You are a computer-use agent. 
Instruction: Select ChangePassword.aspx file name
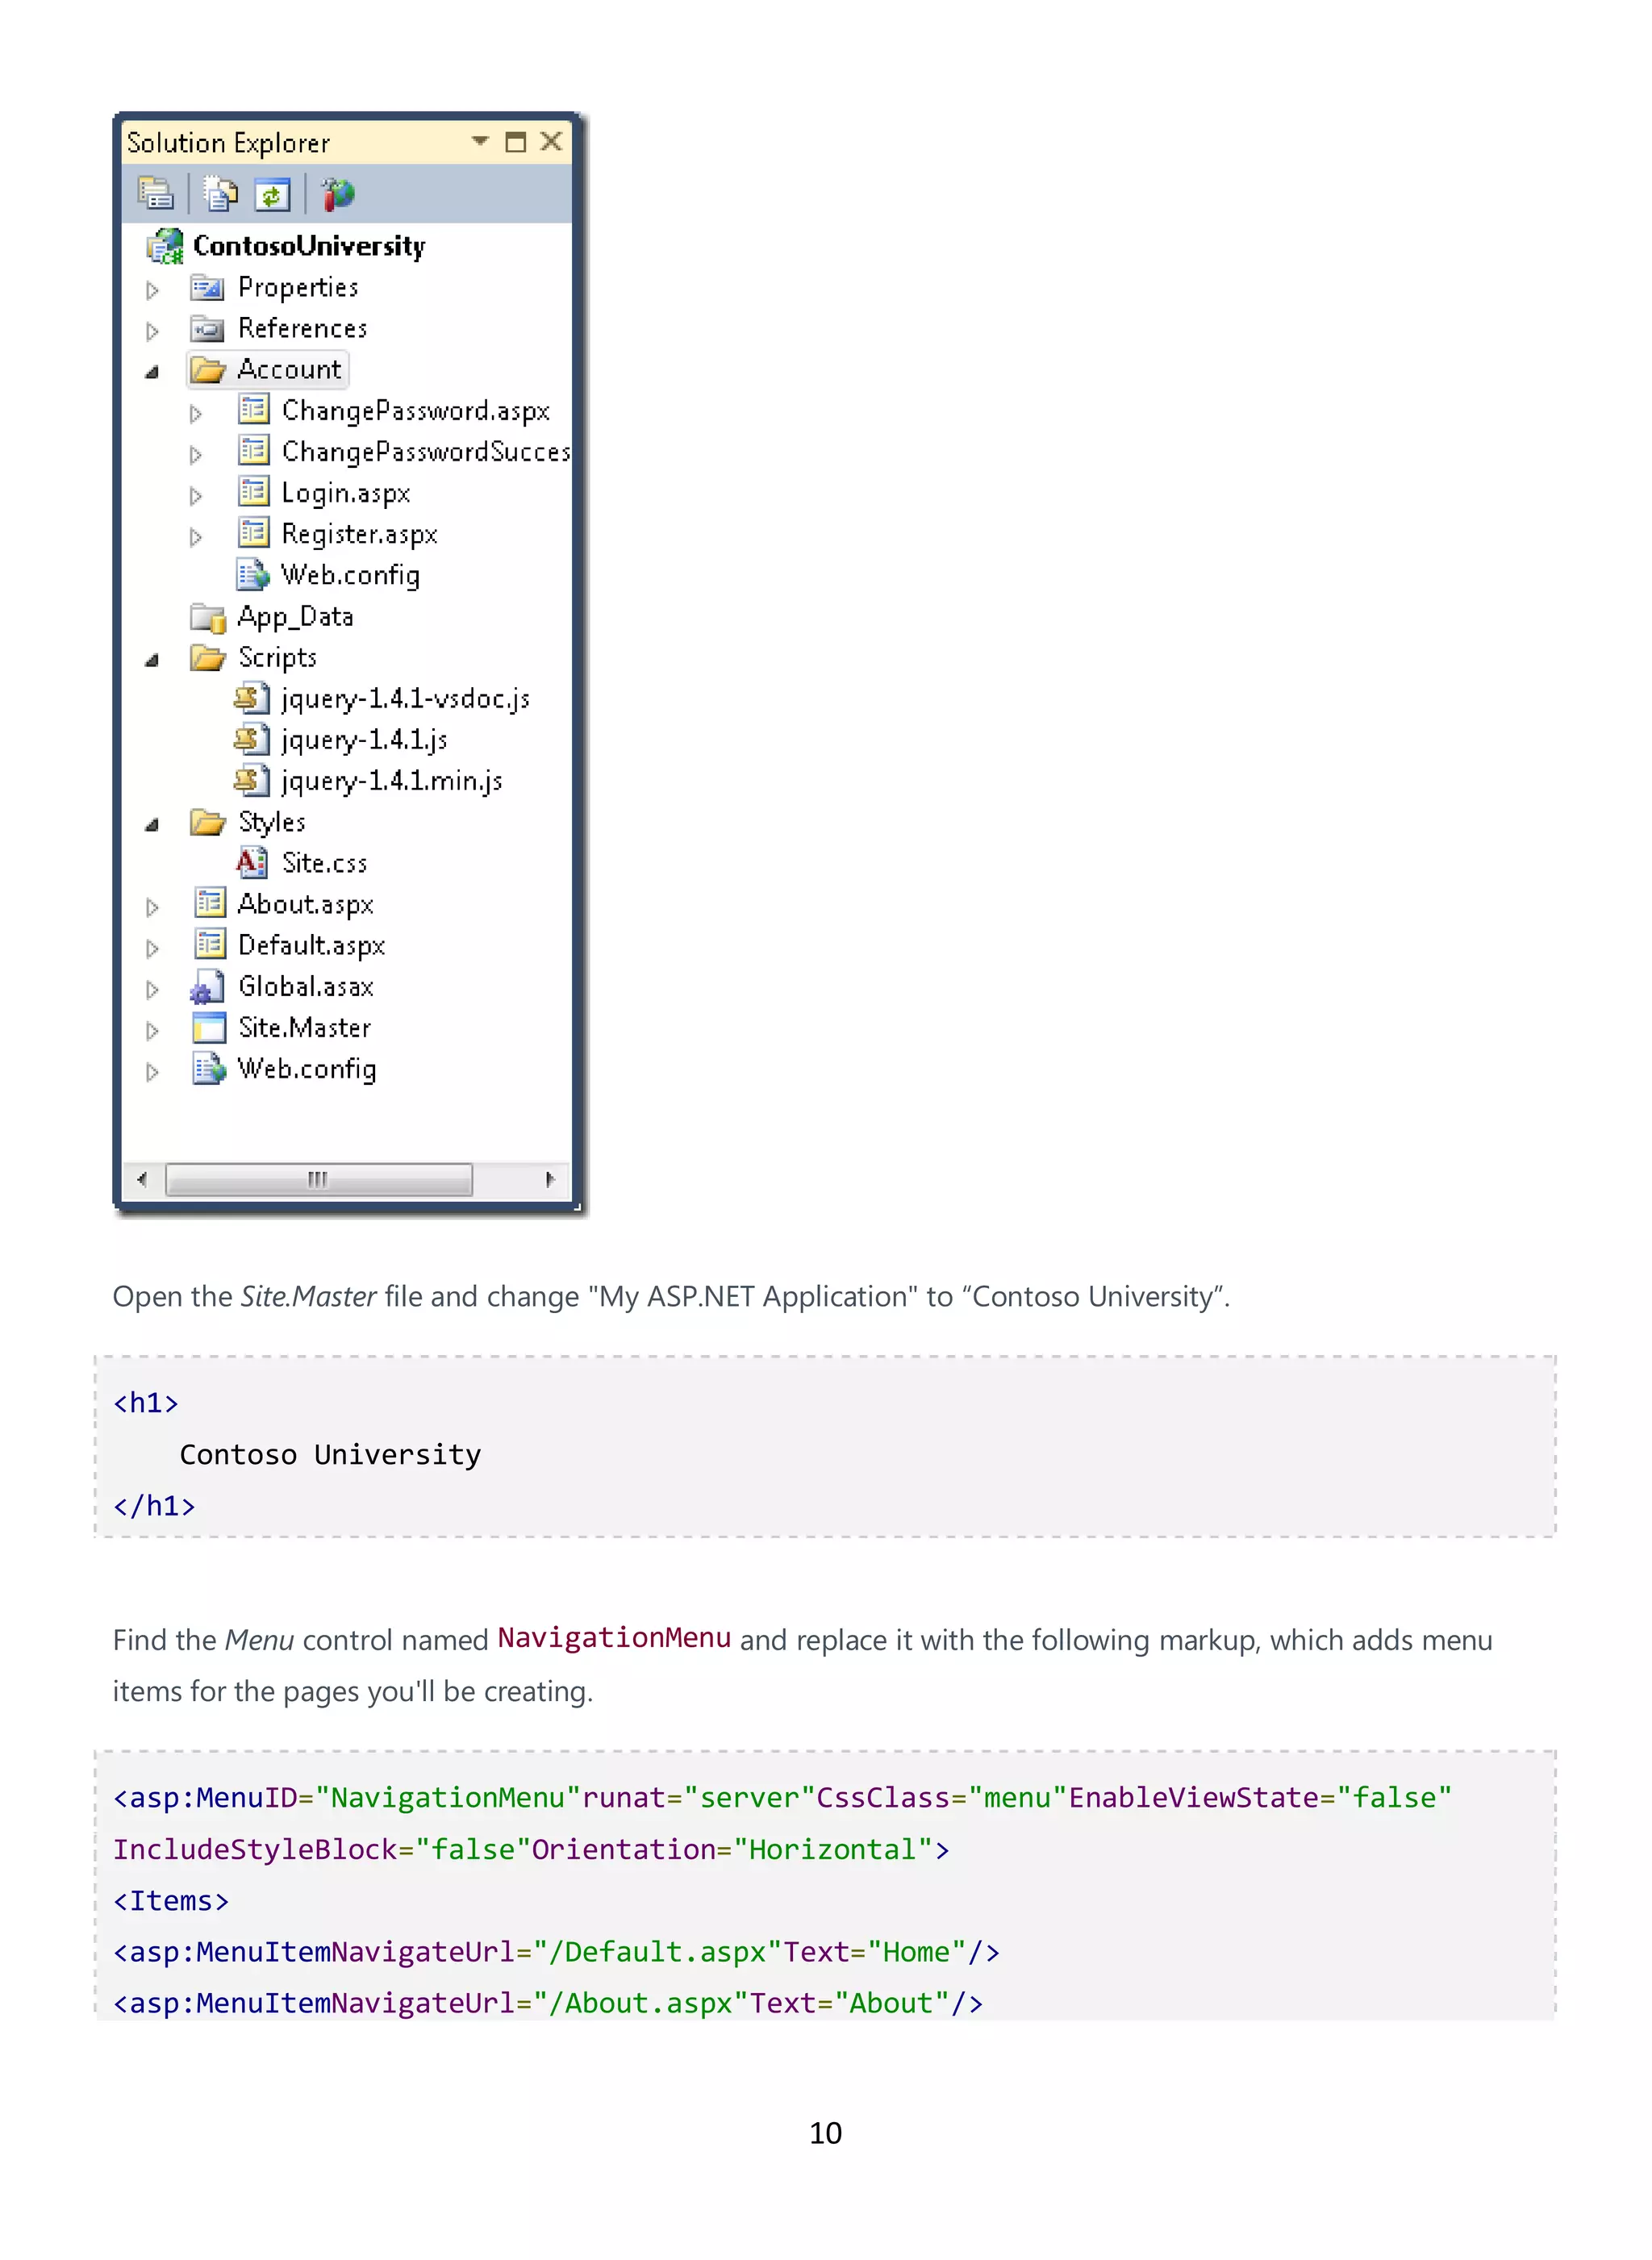coord(416,411)
